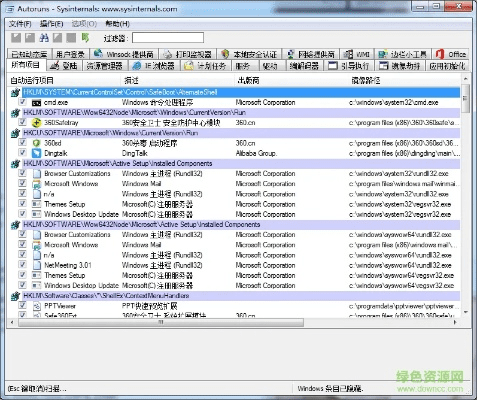This screenshot has width=477, height=400.
Task: Open the 用户登录 tab
Action: coord(70,54)
